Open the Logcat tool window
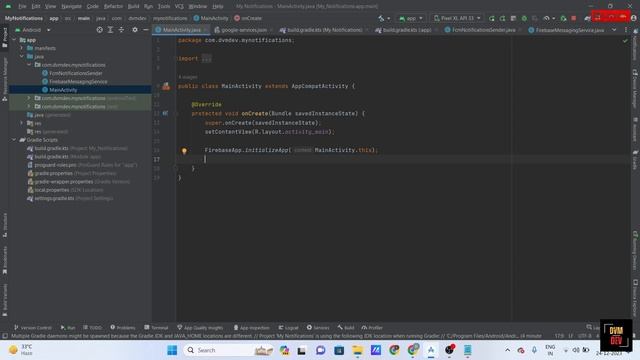 pos(289,327)
